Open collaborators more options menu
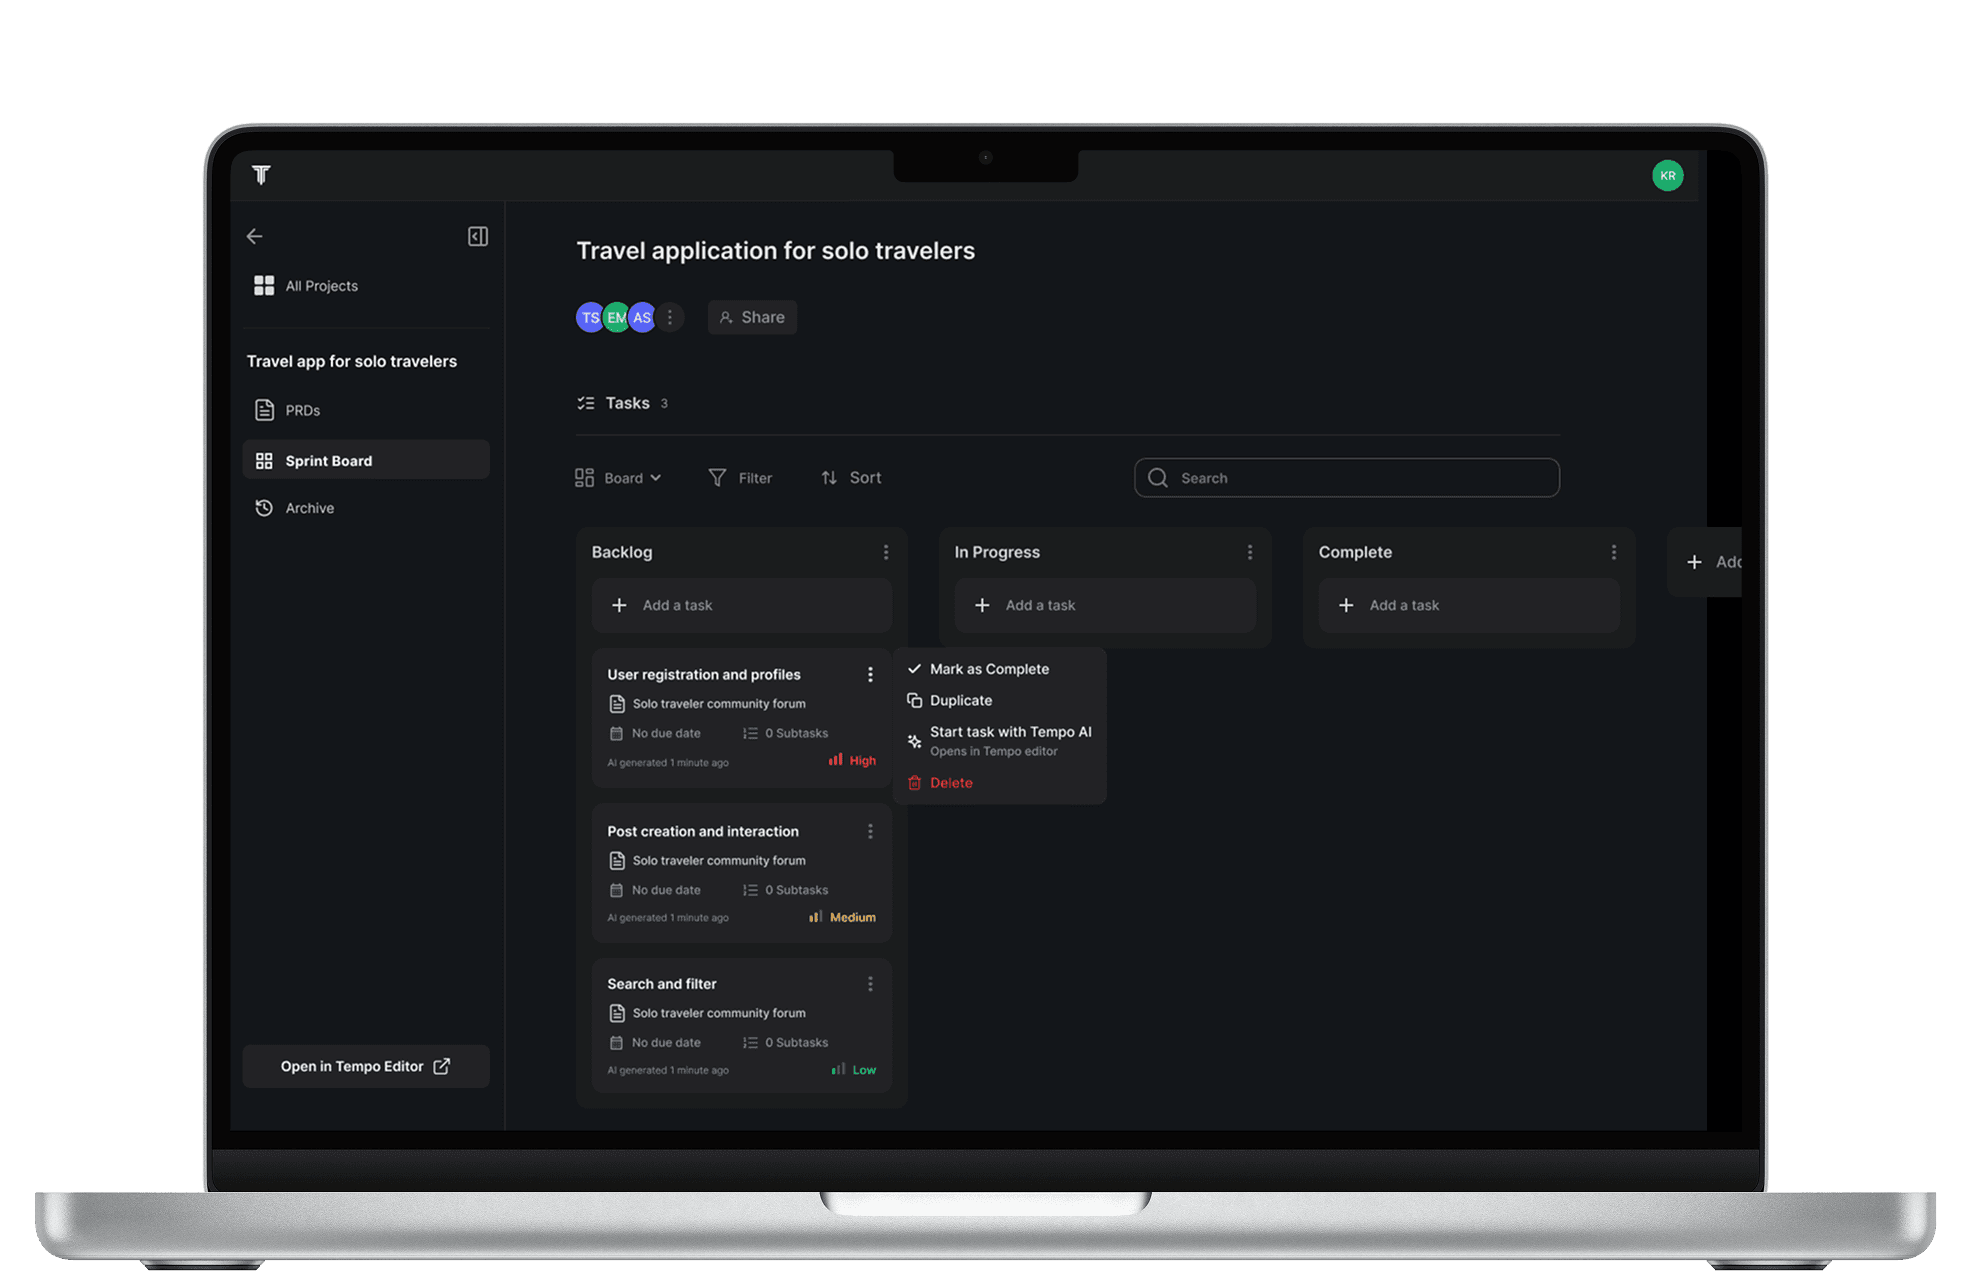This screenshot has width=1972, height=1282. [x=670, y=317]
